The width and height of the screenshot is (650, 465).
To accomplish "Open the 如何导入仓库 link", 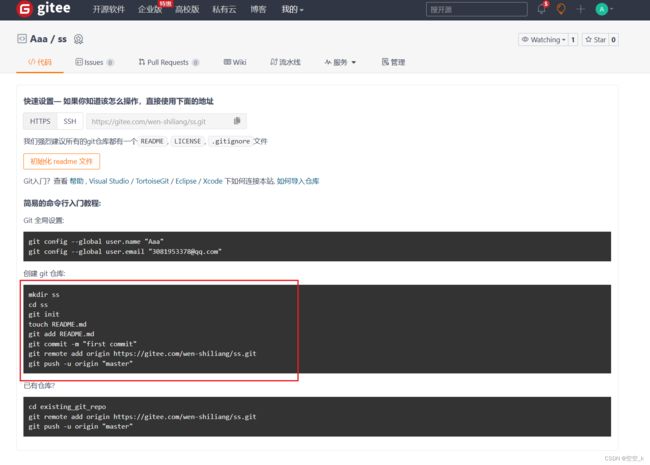I will tap(298, 181).
